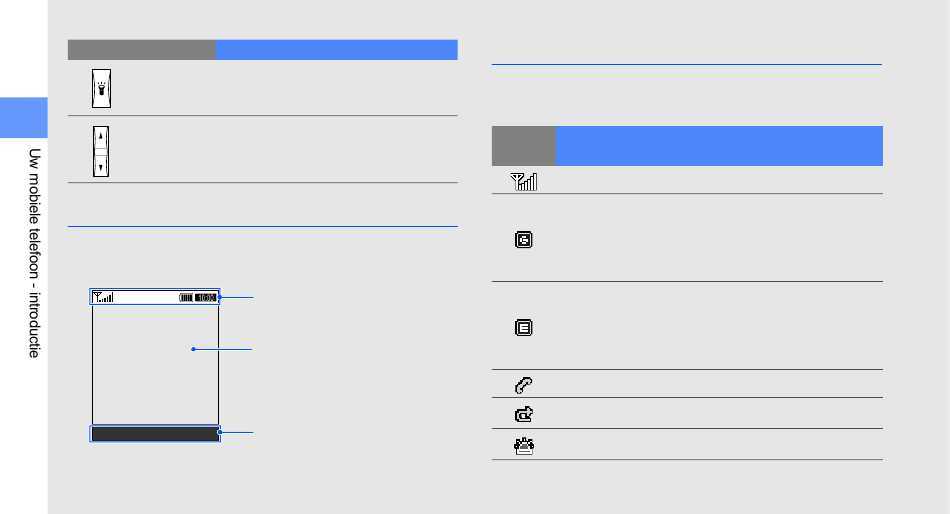
Task: Click the down arrow on volume key icon
Action: tap(101, 165)
